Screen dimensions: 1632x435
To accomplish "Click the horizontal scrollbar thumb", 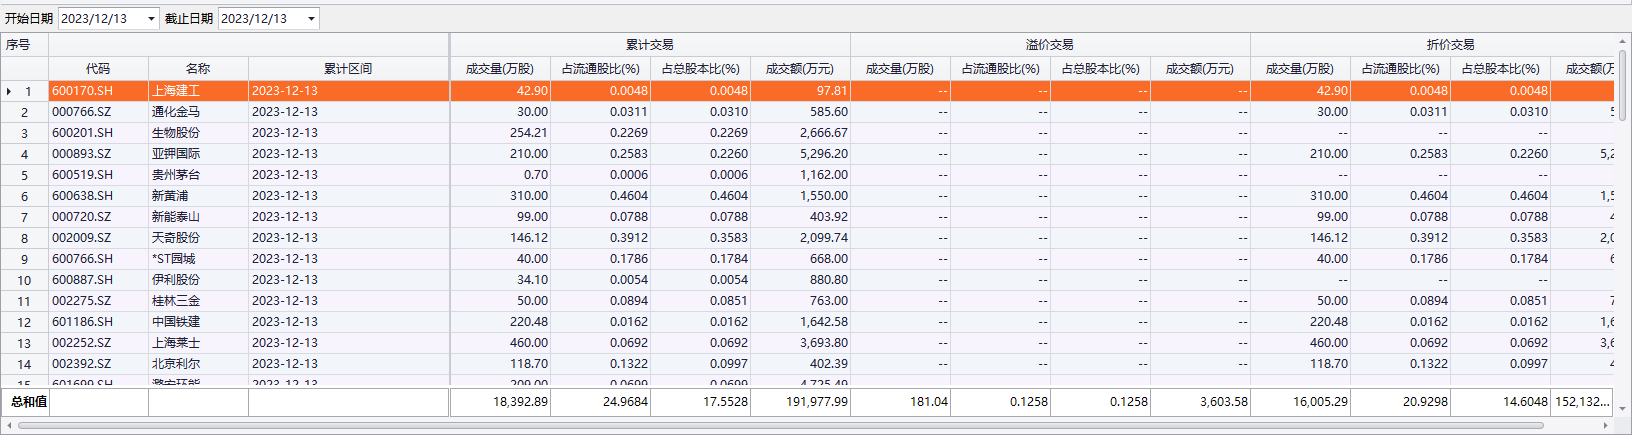I will point(780,426).
